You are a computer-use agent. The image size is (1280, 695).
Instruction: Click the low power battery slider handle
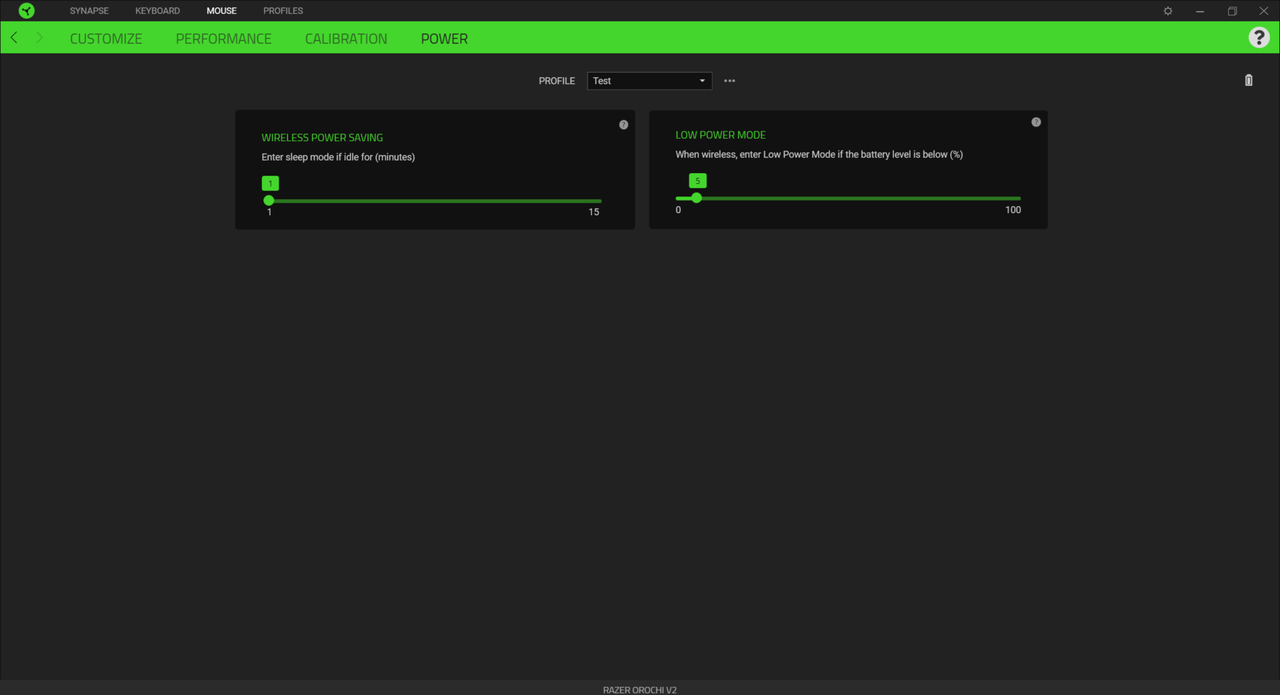(x=697, y=198)
